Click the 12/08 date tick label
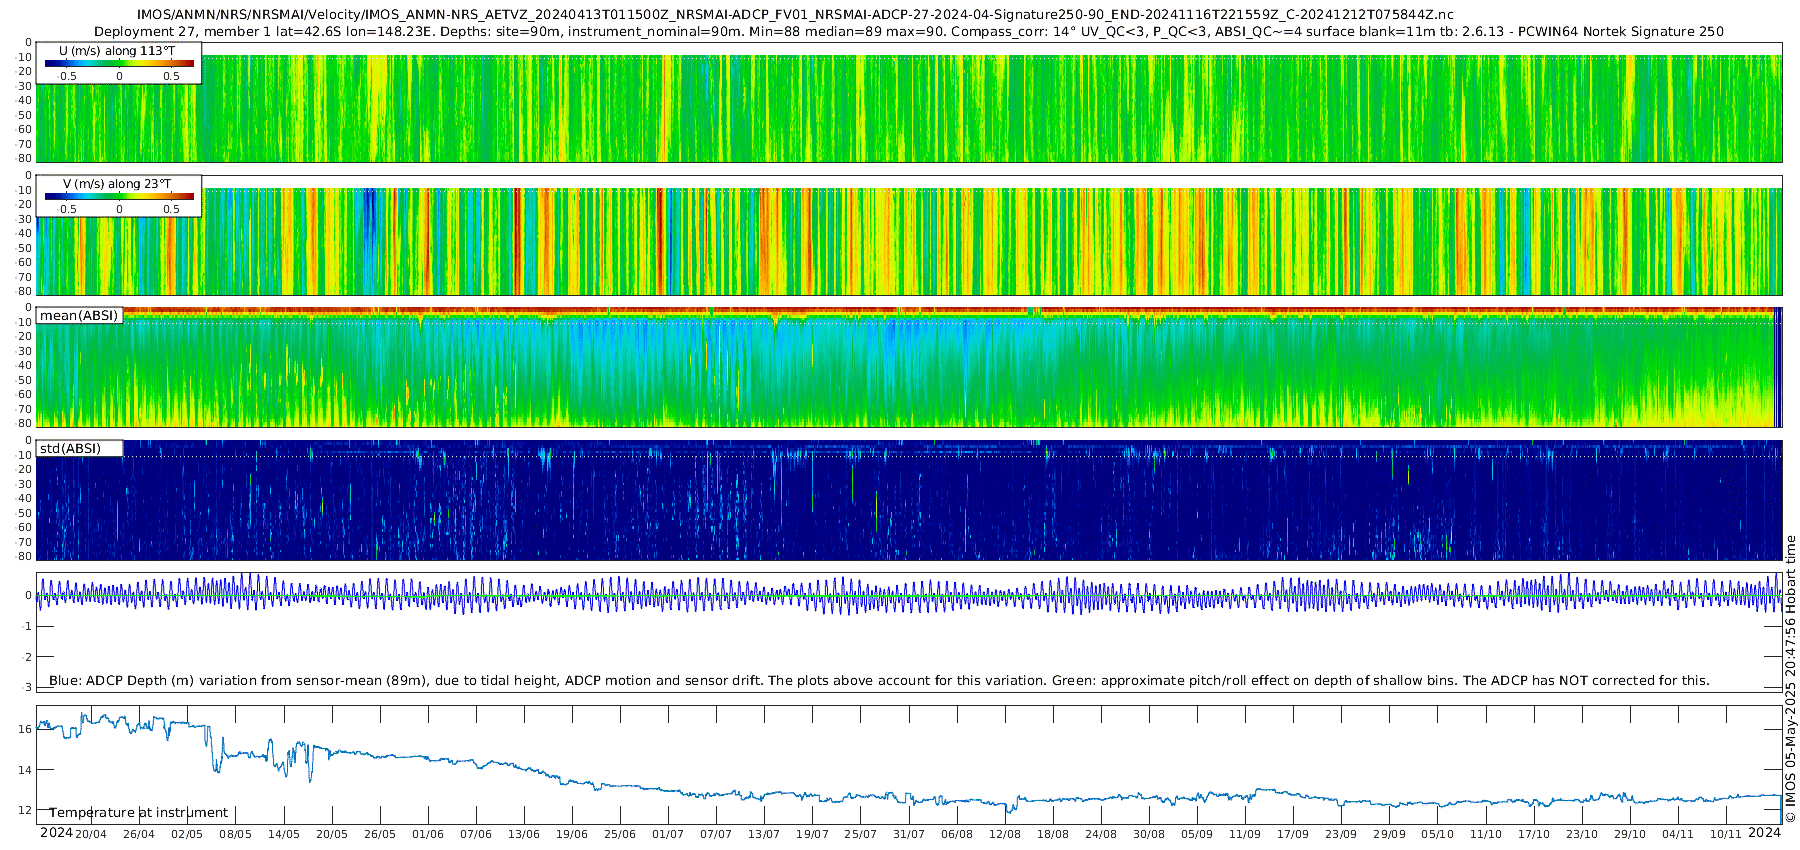1800x850 pixels. pos(1005,834)
